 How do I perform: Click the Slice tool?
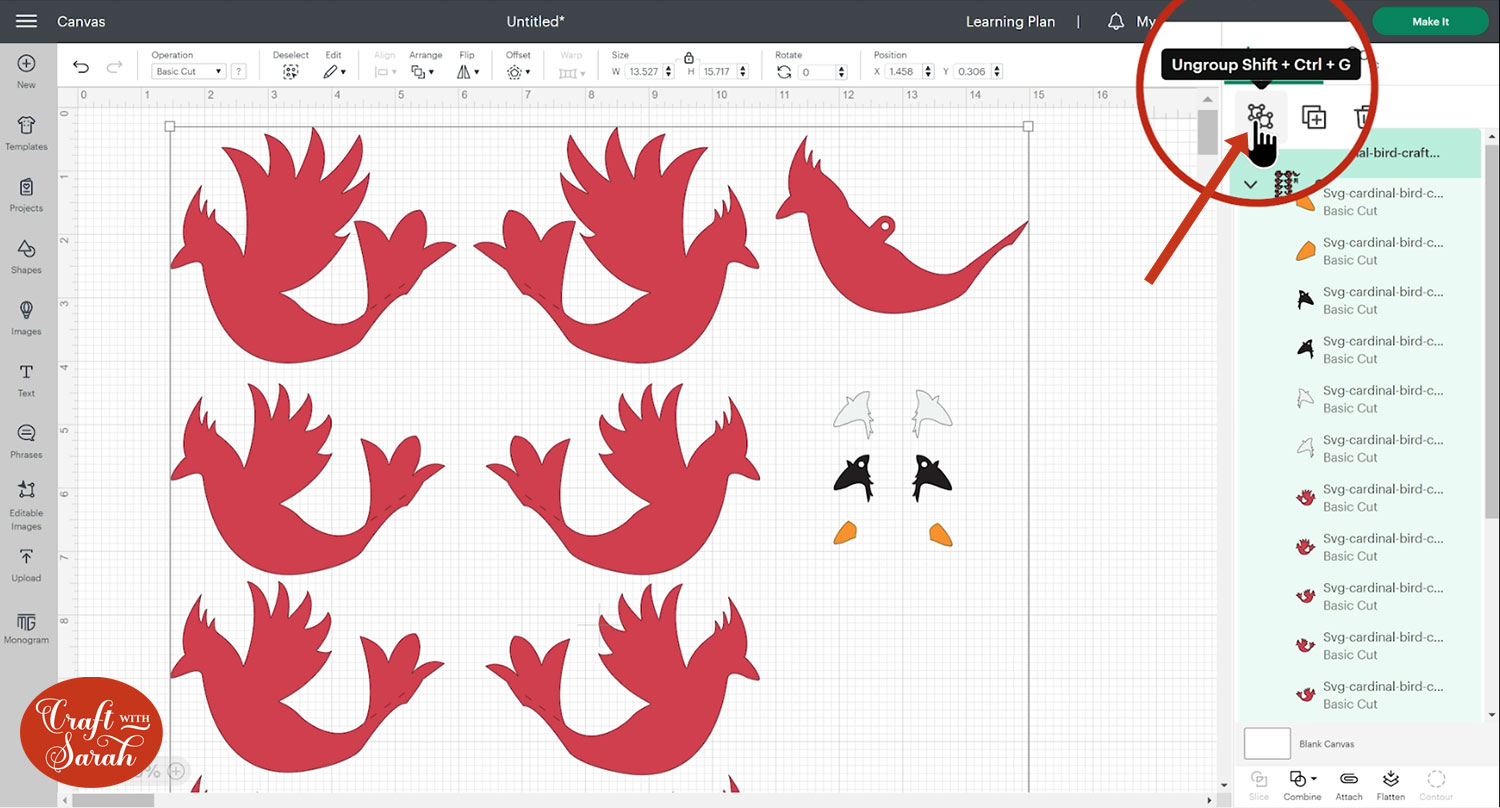(x=1259, y=784)
